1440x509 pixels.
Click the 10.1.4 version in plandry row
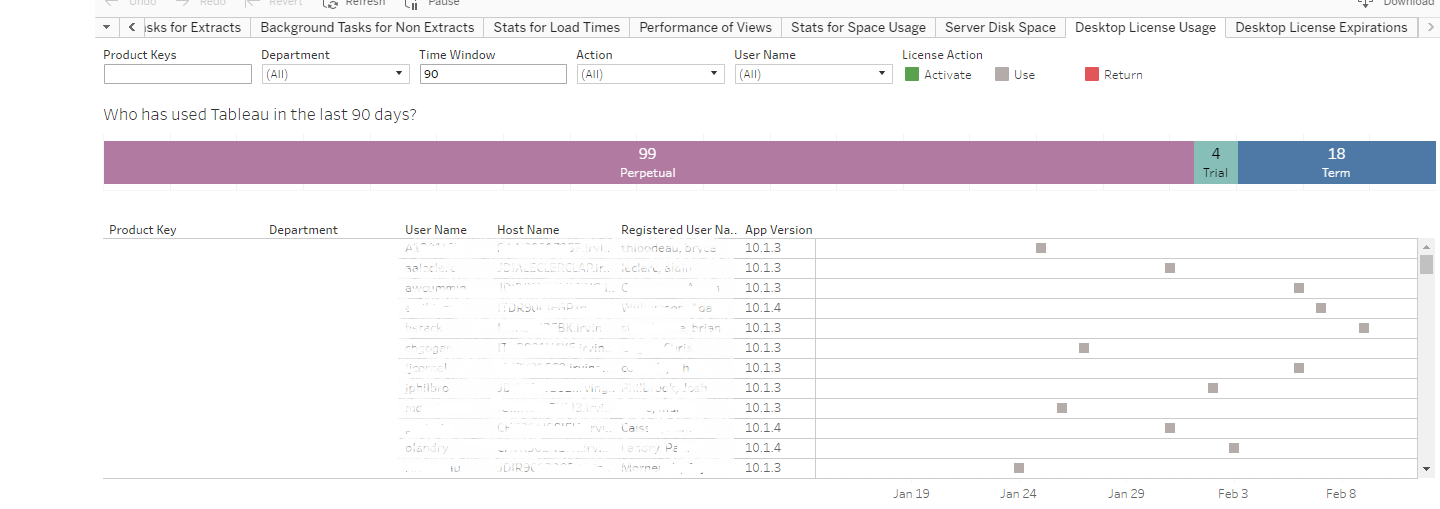click(763, 448)
